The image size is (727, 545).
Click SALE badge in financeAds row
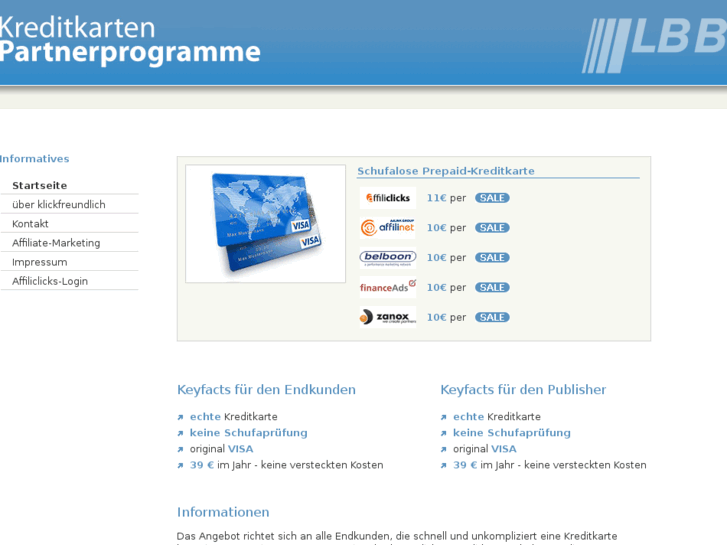click(492, 288)
